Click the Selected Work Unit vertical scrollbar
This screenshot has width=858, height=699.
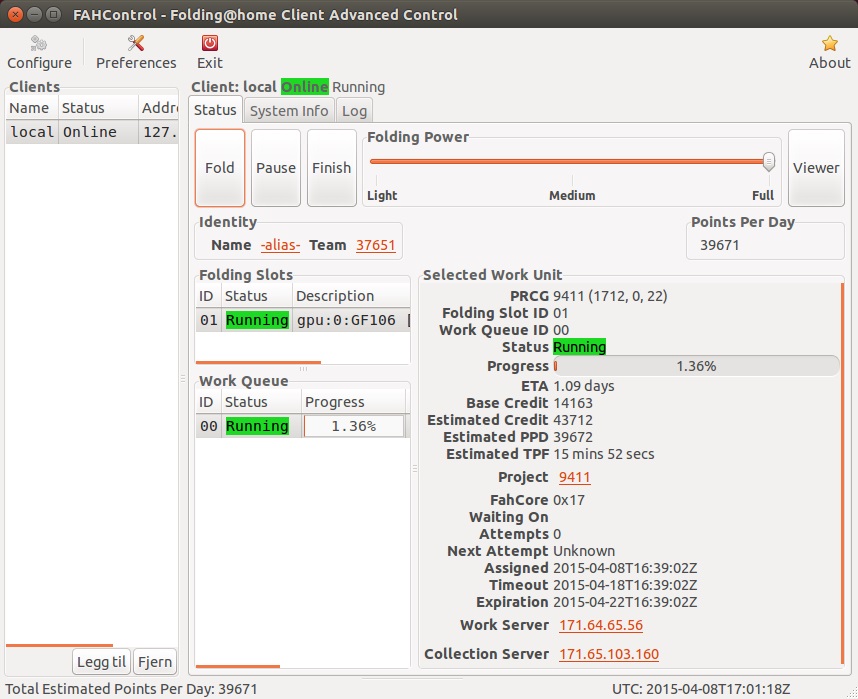click(842, 473)
